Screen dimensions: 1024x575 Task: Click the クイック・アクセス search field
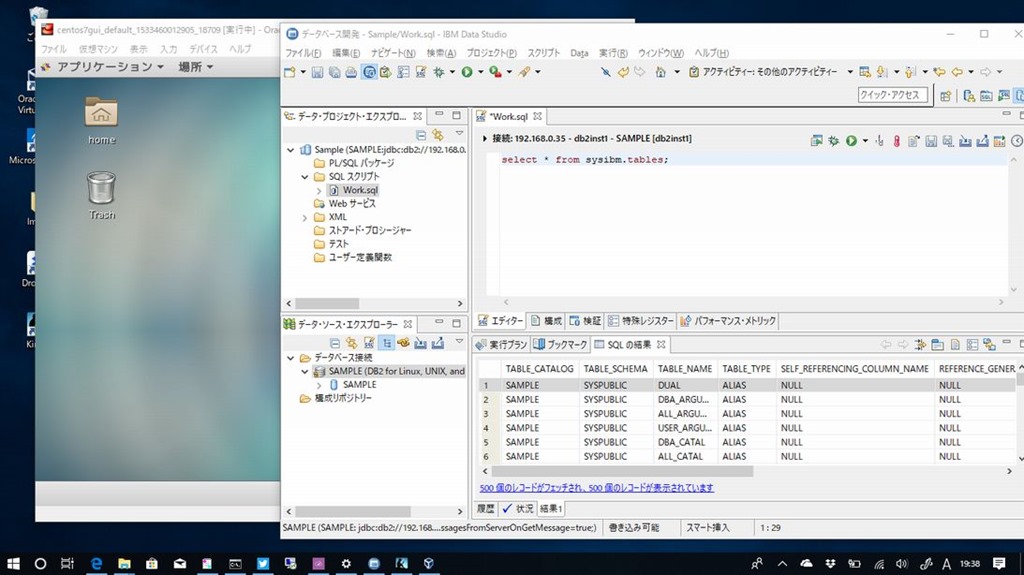pyautogui.click(x=892, y=95)
